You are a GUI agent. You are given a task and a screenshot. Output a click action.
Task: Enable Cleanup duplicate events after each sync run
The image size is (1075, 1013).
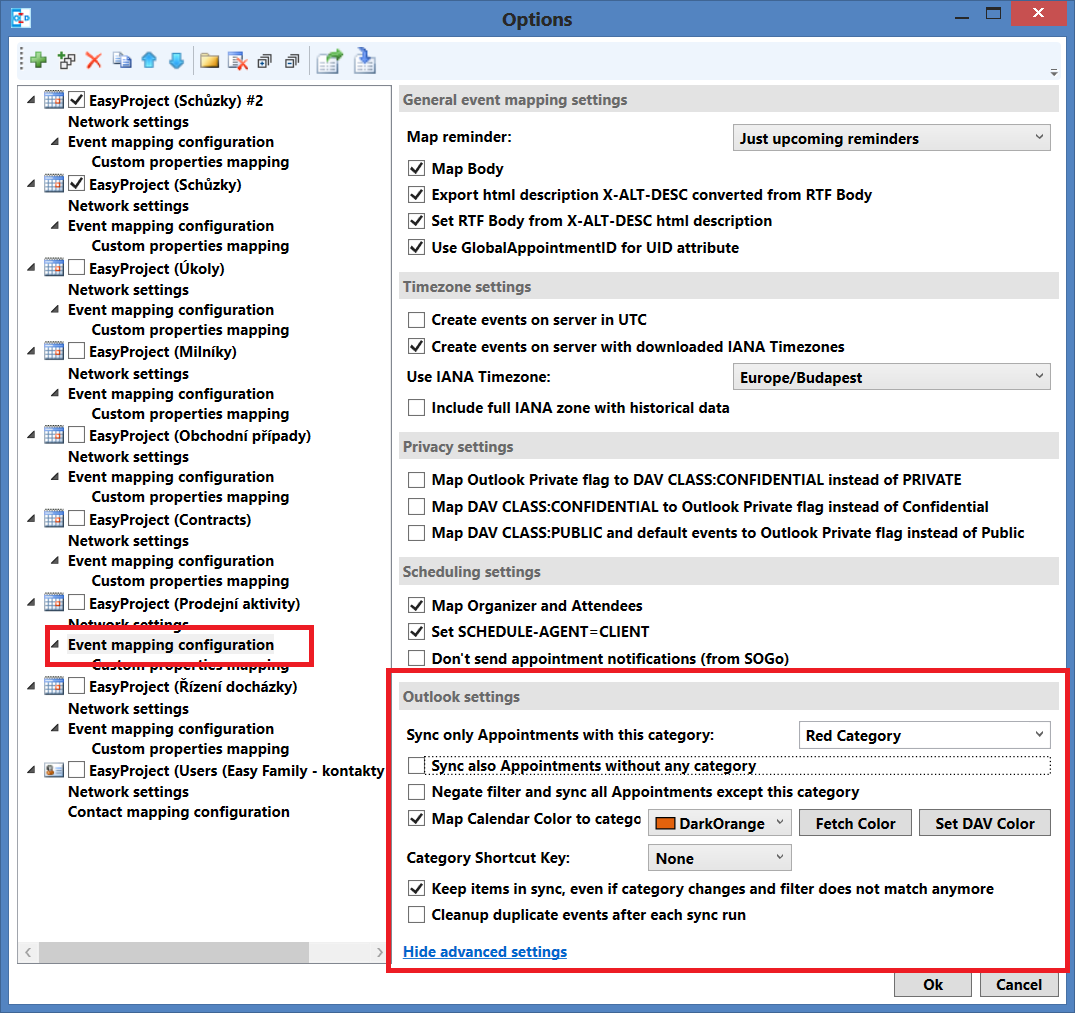tap(417, 914)
